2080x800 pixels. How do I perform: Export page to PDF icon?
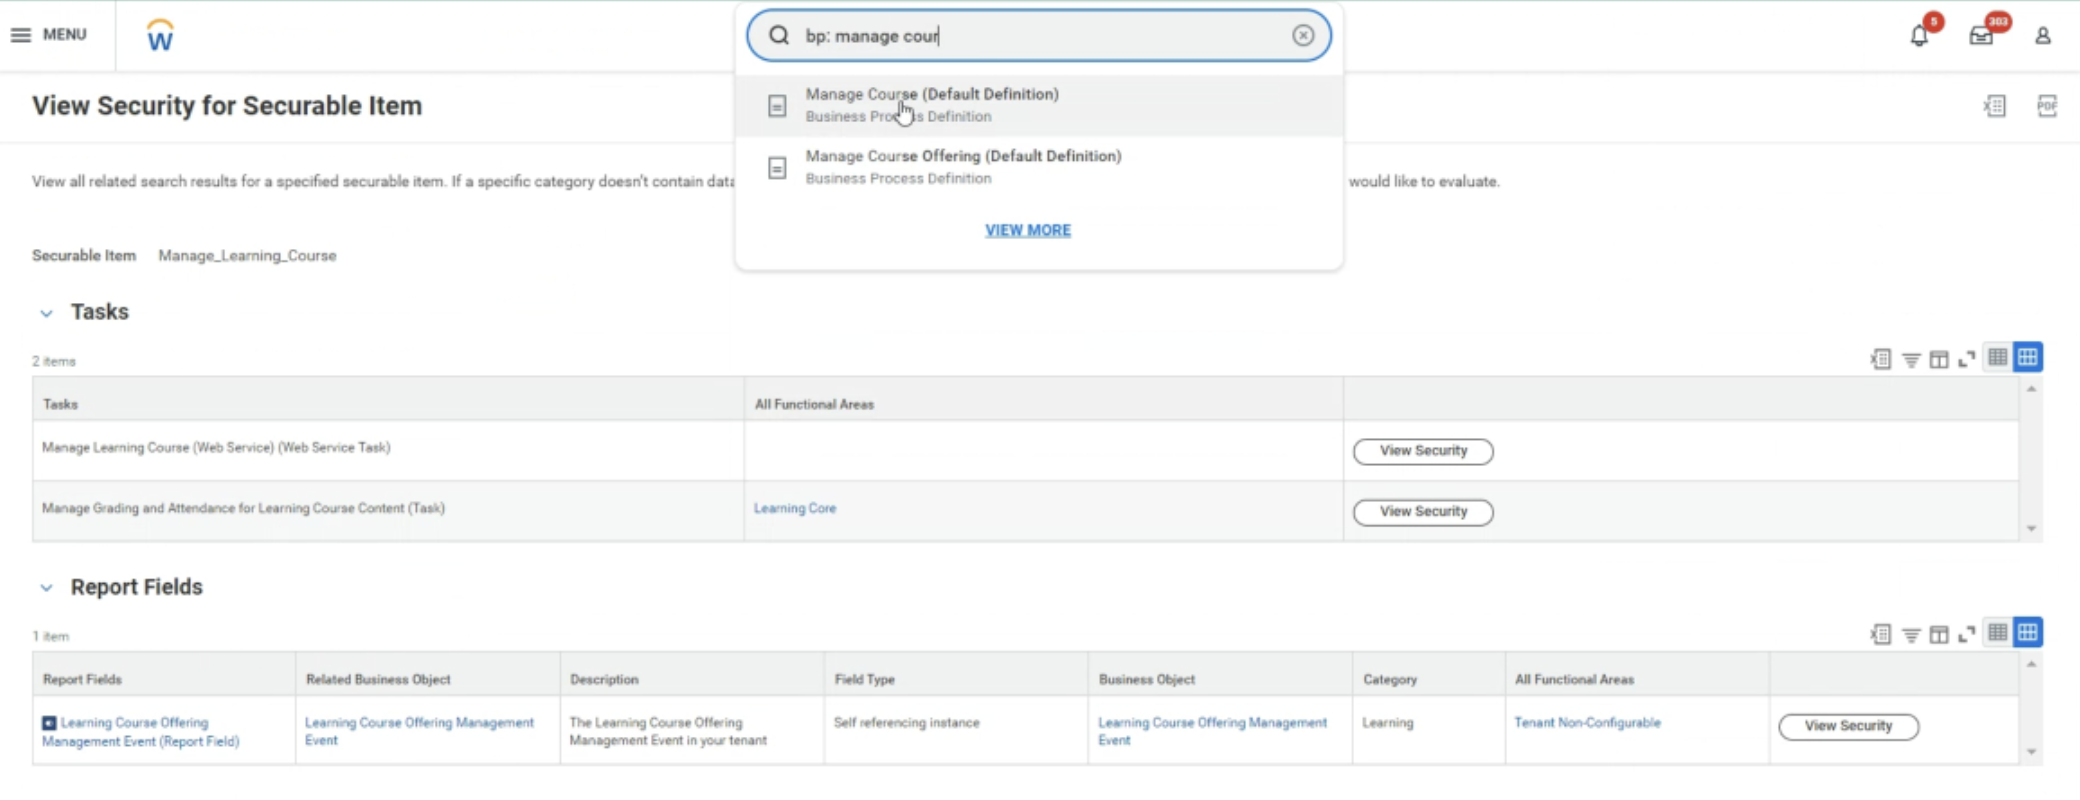2047,106
